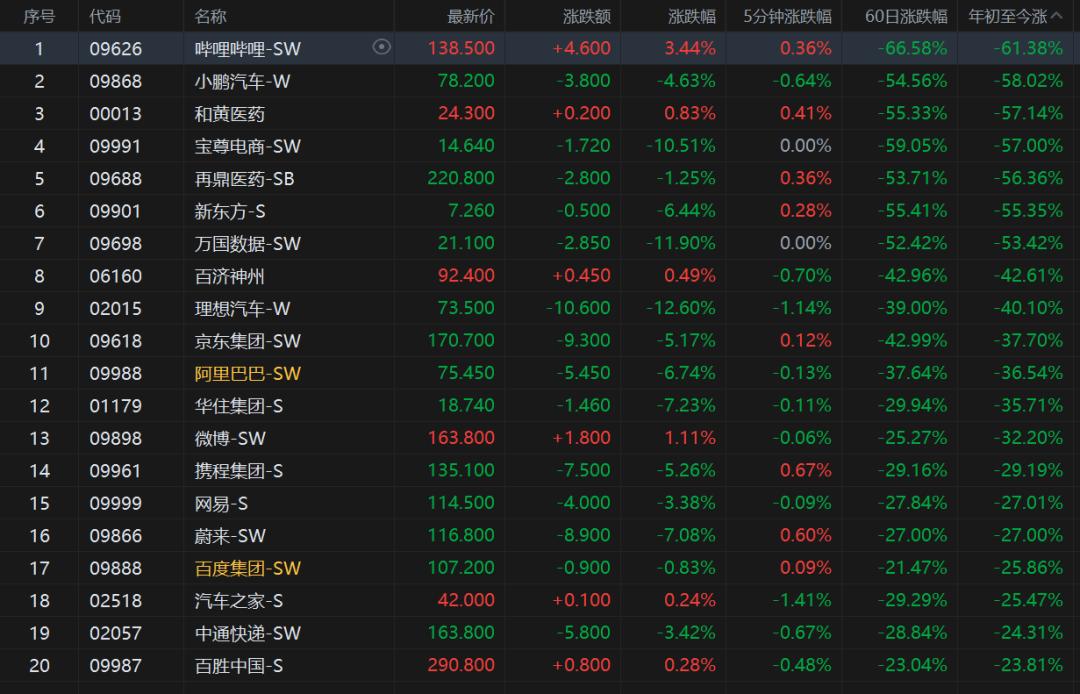Open 宝尊电商-SW stock entry
The width and height of the screenshot is (1080, 694).
coord(248,146)
